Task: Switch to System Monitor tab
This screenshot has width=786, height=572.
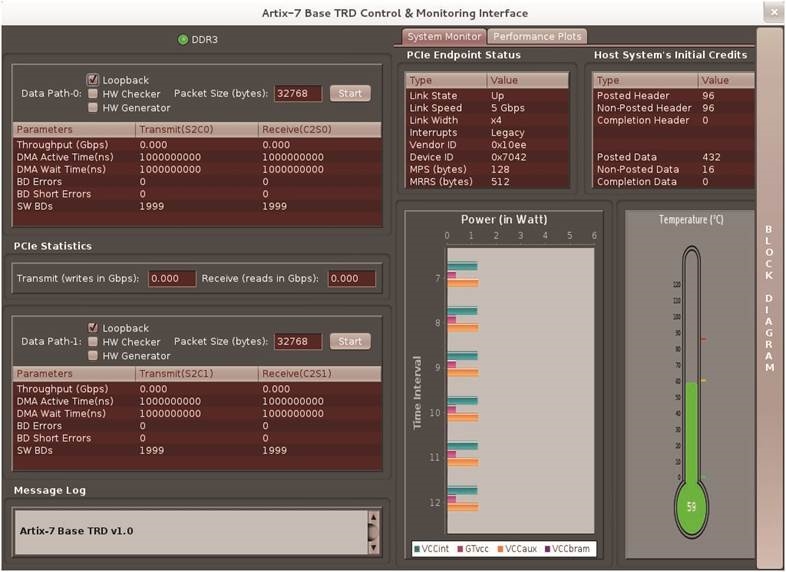Action: click(444, 37)
